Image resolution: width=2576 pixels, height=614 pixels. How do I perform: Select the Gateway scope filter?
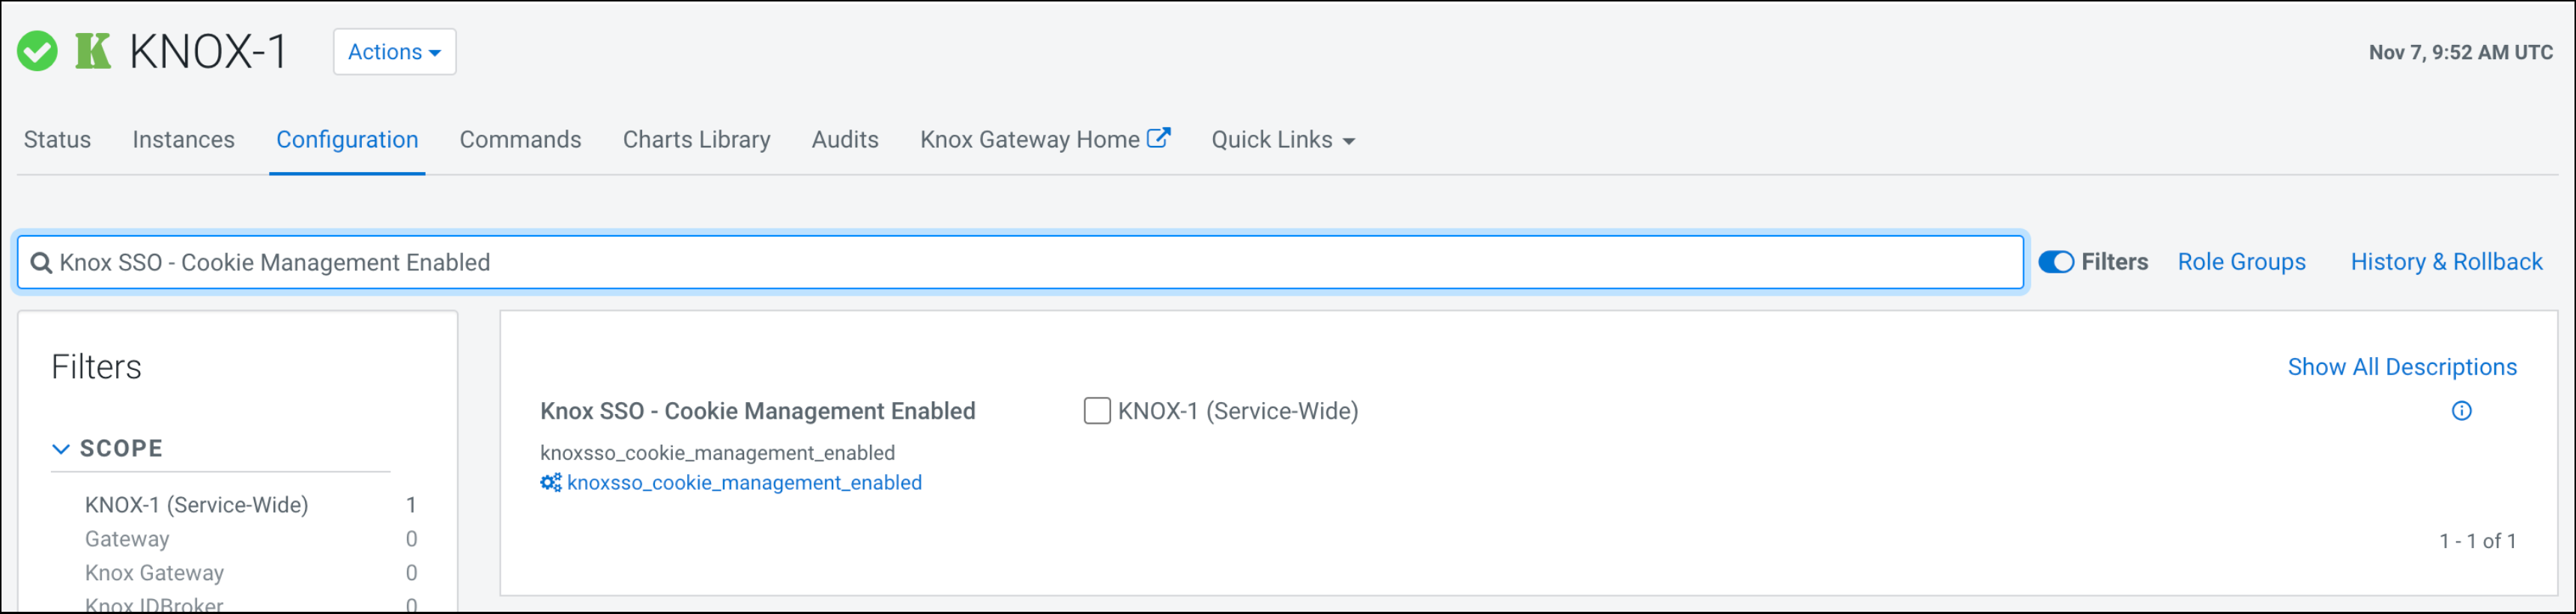(x=127, y=539)
